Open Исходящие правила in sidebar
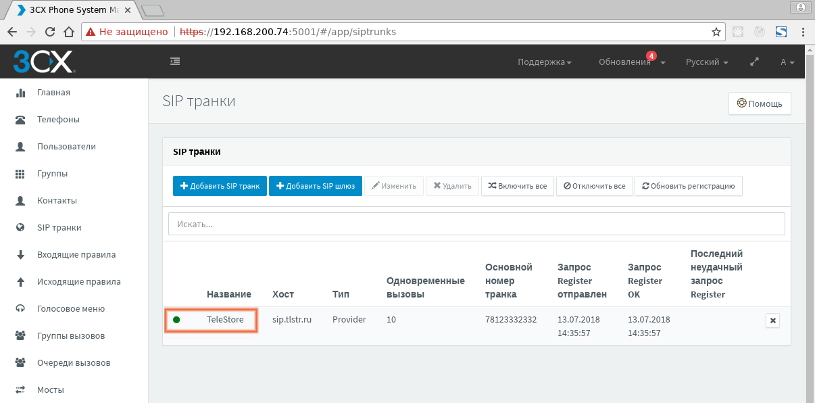 pos(79,282)
